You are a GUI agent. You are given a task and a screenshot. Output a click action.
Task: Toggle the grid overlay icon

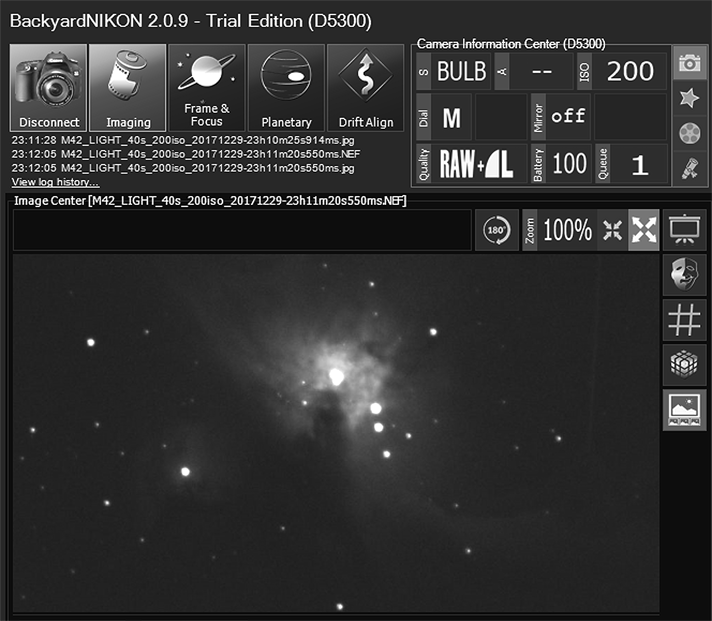pyautogui.click(x=684, y=320)
